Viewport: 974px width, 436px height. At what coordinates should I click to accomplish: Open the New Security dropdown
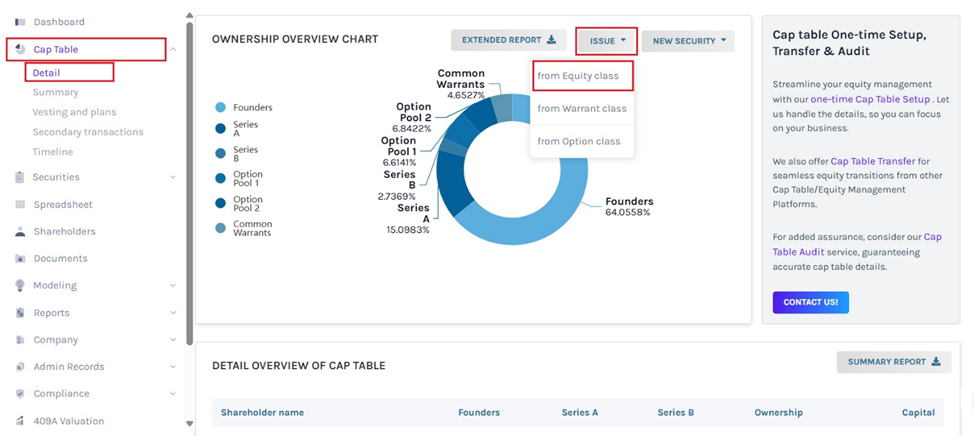[688, 41]
